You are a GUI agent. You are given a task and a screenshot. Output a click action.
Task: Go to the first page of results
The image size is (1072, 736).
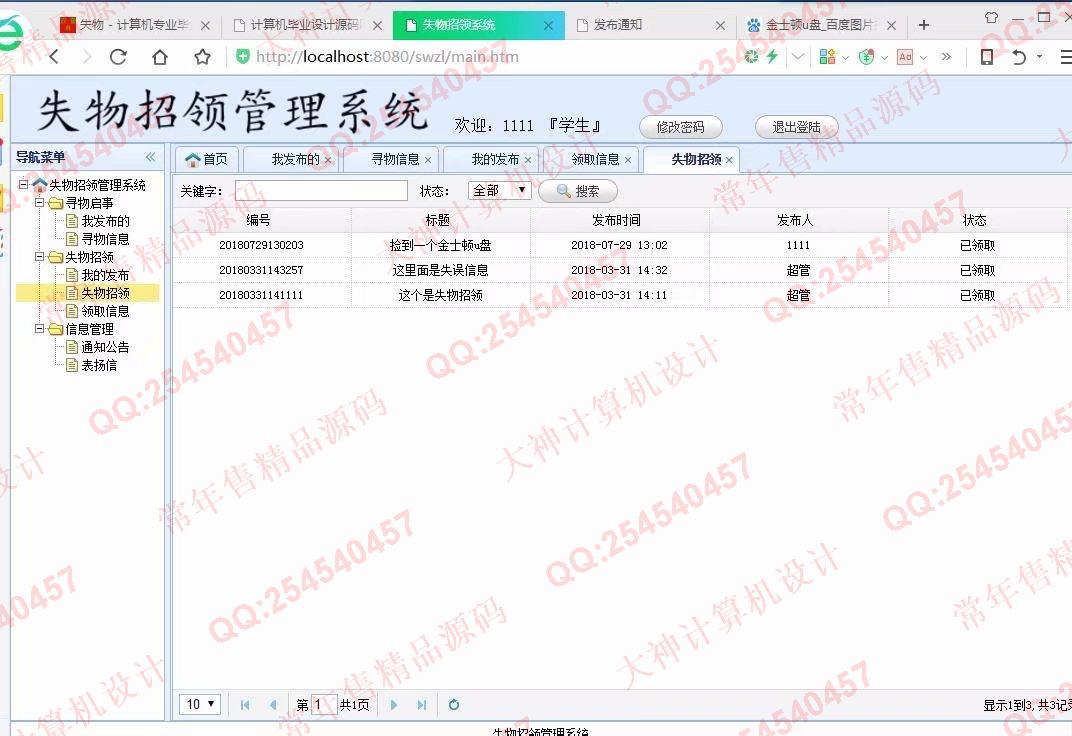[x=245, y=705]
